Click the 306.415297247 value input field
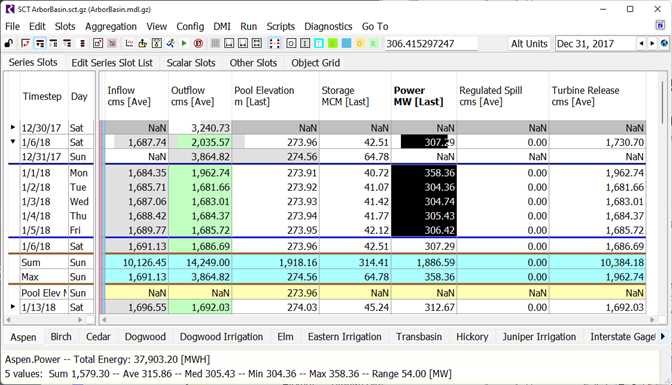This screenshot has width=672, height=385. click(431, 44)
